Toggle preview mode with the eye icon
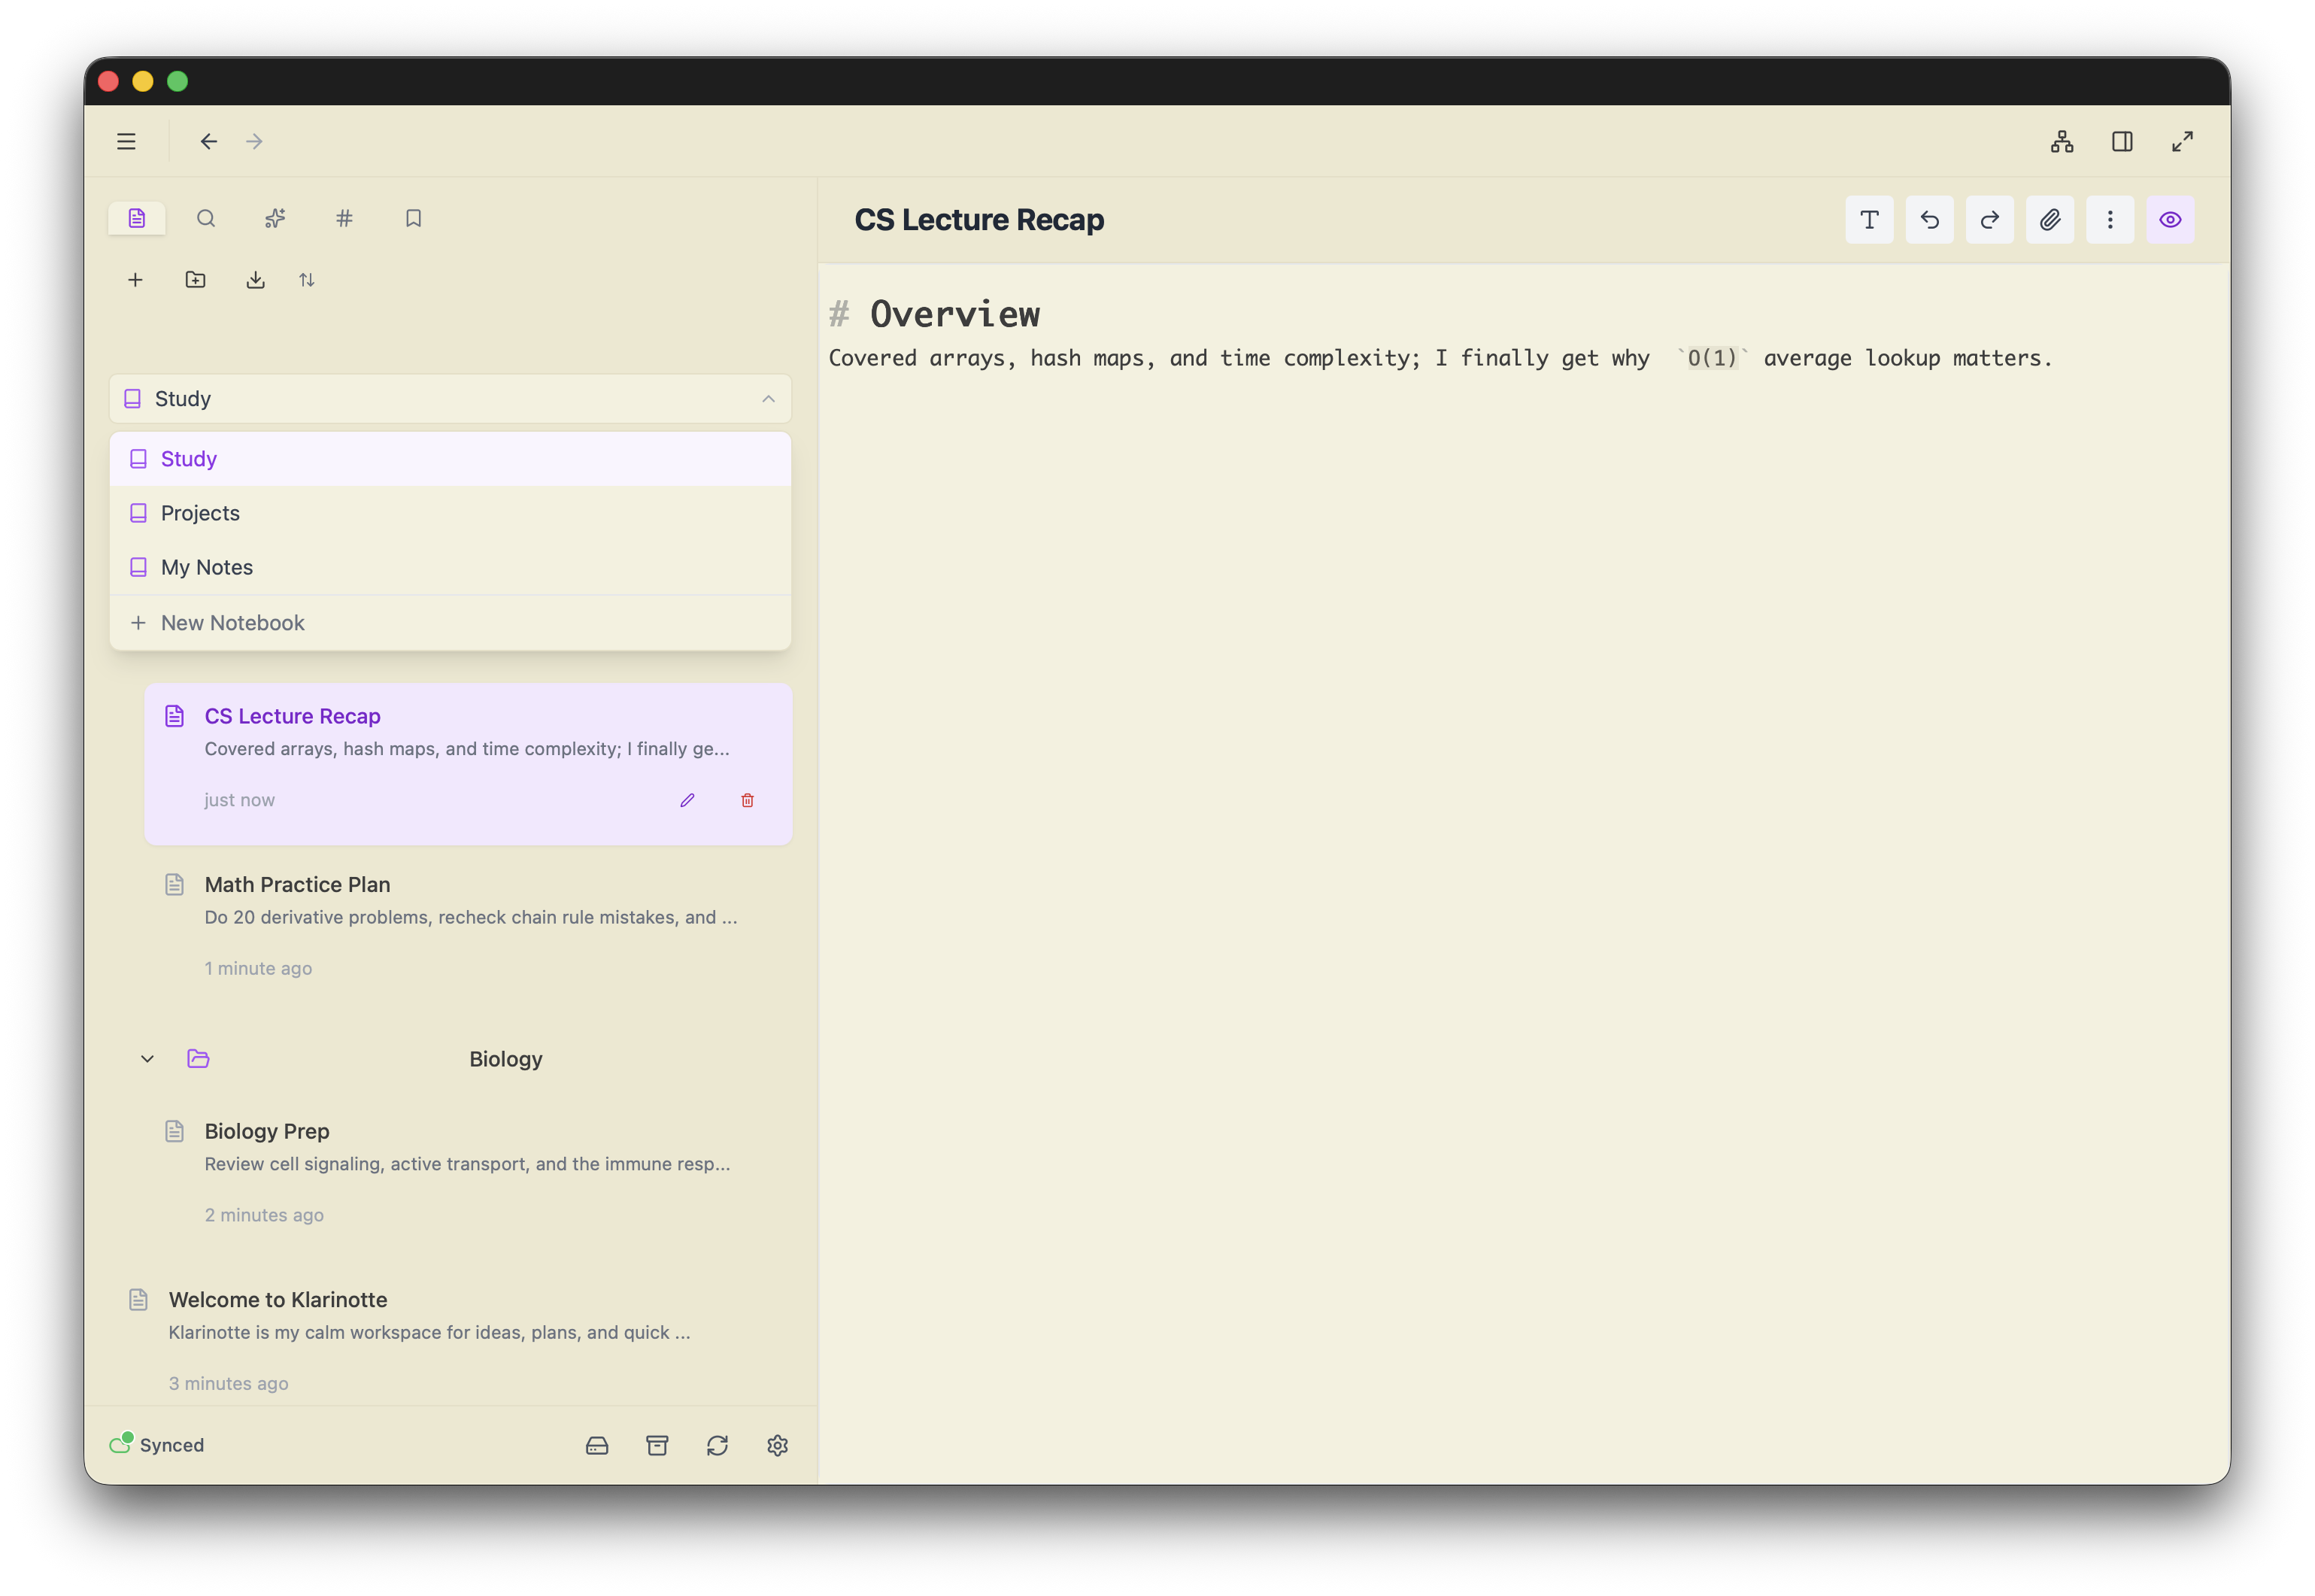The height and width of the screenshot is (1596, 2315). point(2170,219)
